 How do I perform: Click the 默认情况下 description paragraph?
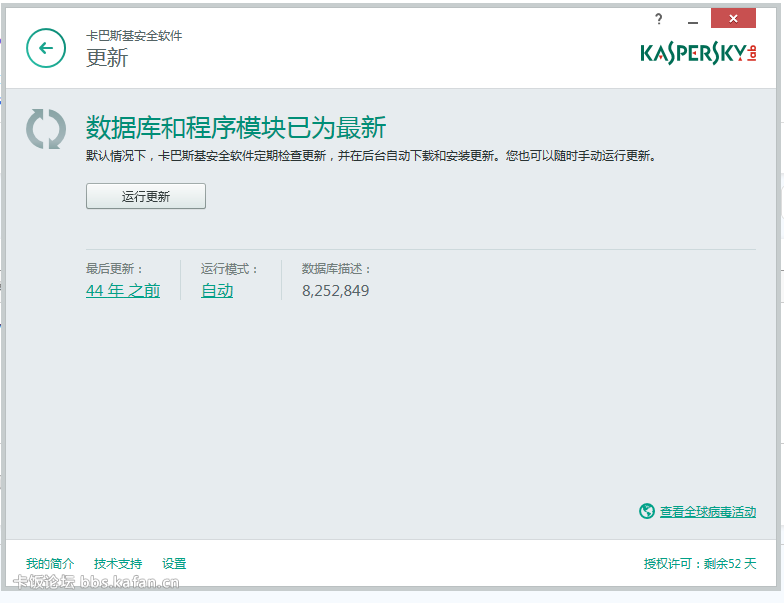click(370, 156)
